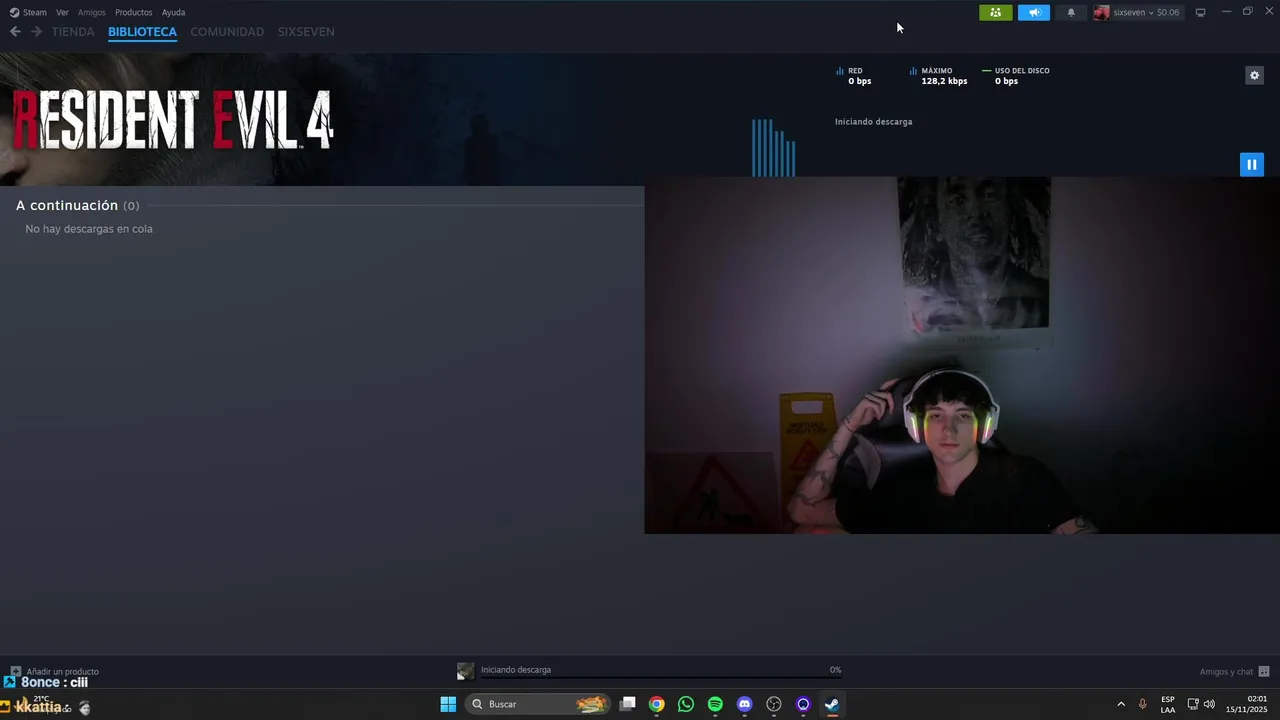1280x720 pixels.
Task: Open the Friends and chat icon
Action: click(x=1264, y=671)
